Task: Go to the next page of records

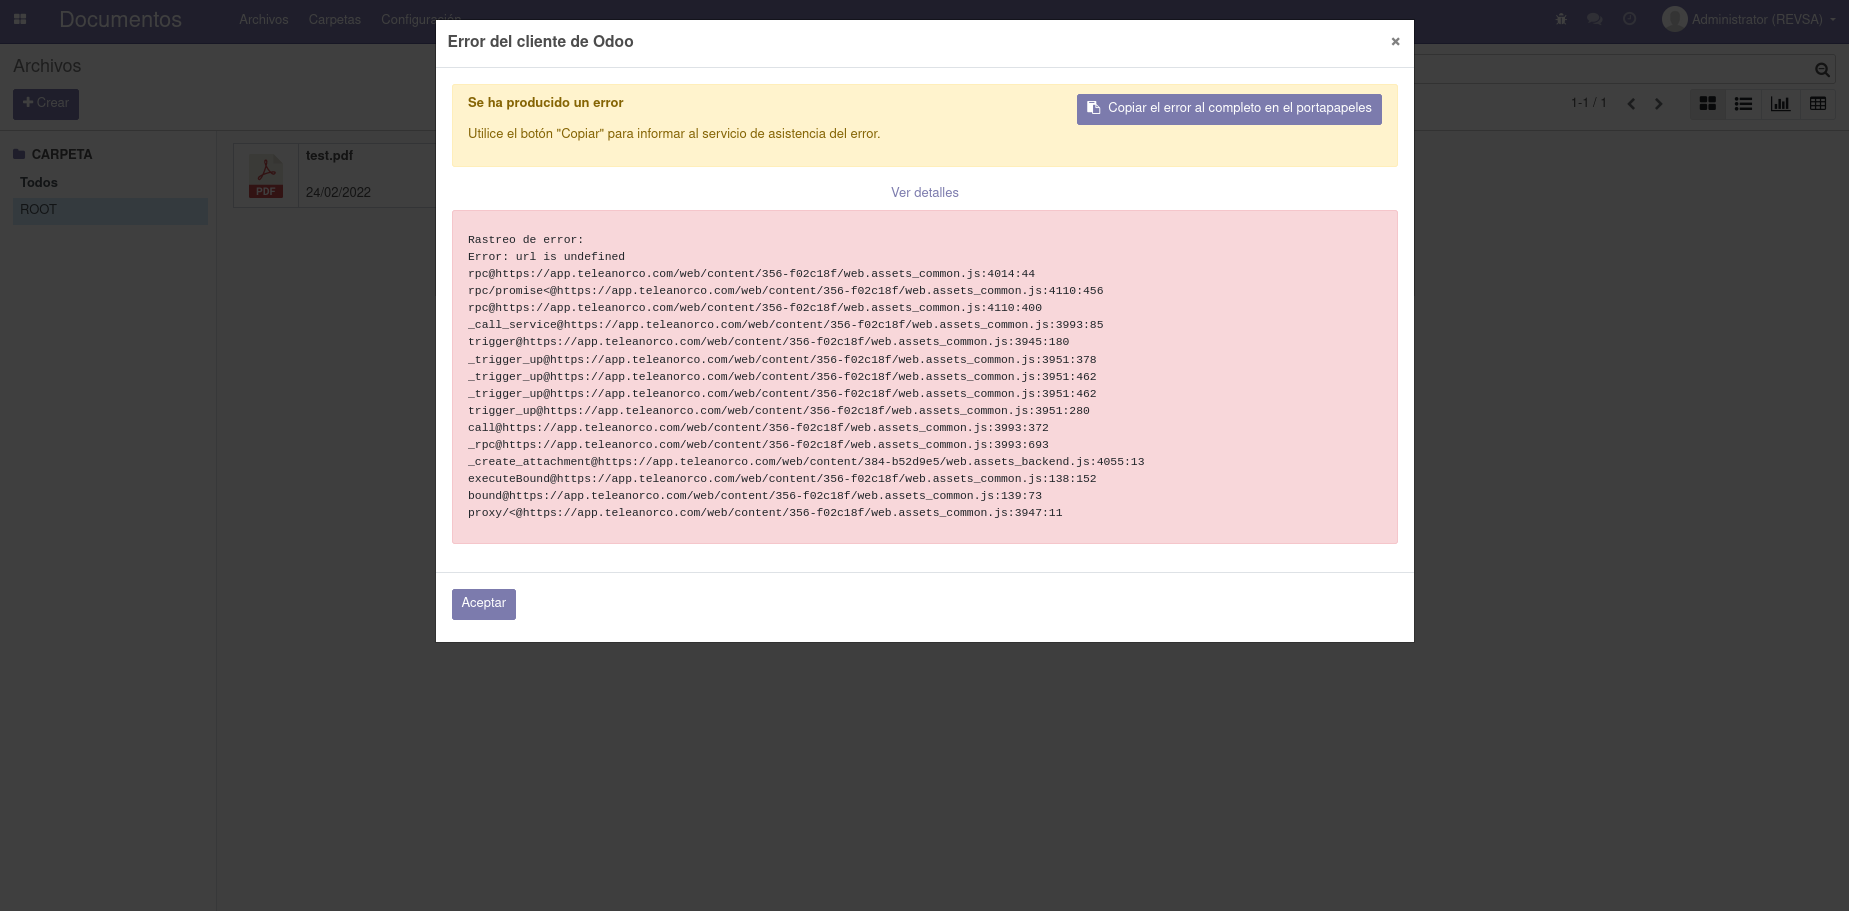Action: [1659, 103]
